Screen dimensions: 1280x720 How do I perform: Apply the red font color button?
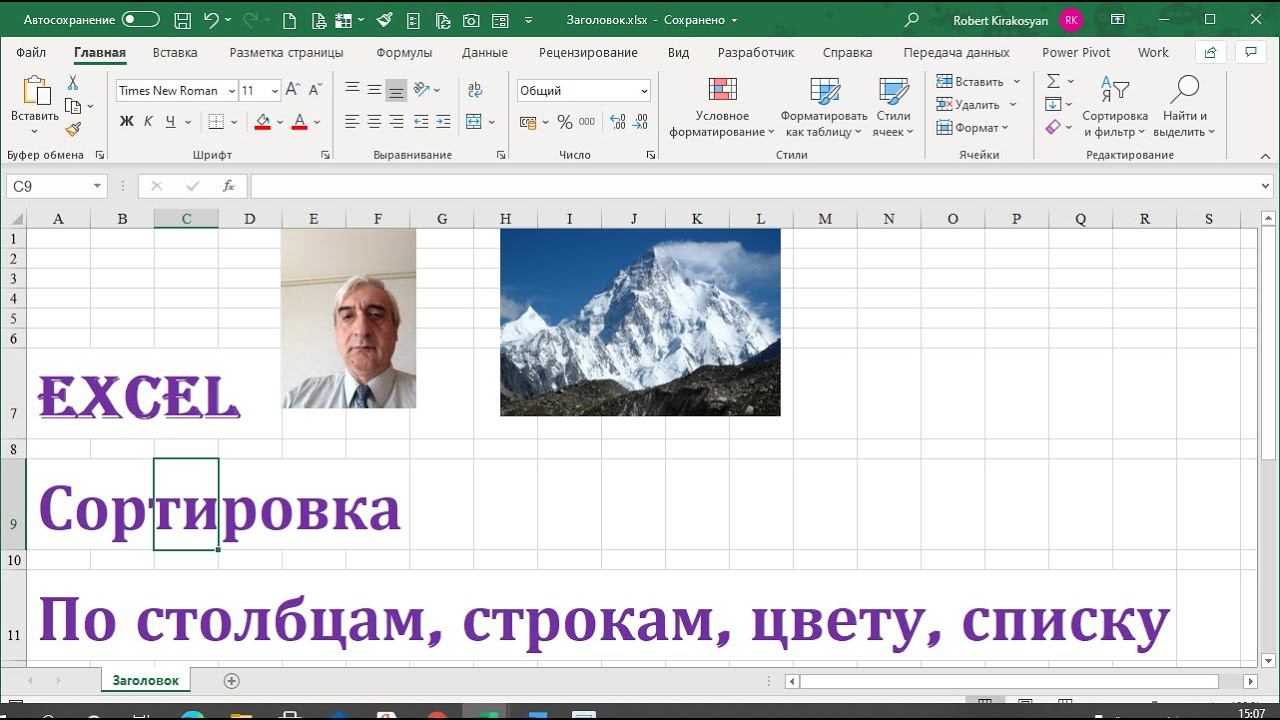pyautogui.click(x=299, y=122)
